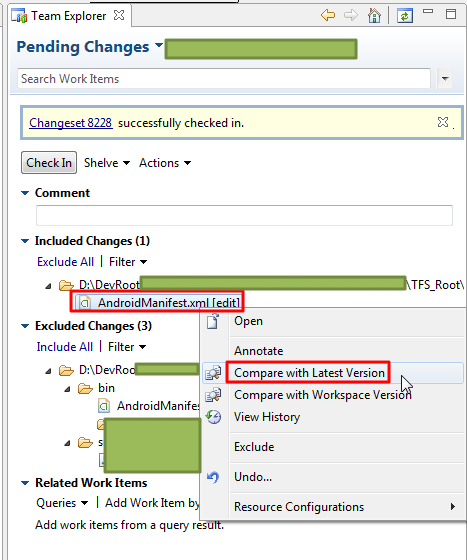Screen dimensions: 467x560
Task: Click the Exclude All link
Action: pyautogui.click(x=65, y=262)
